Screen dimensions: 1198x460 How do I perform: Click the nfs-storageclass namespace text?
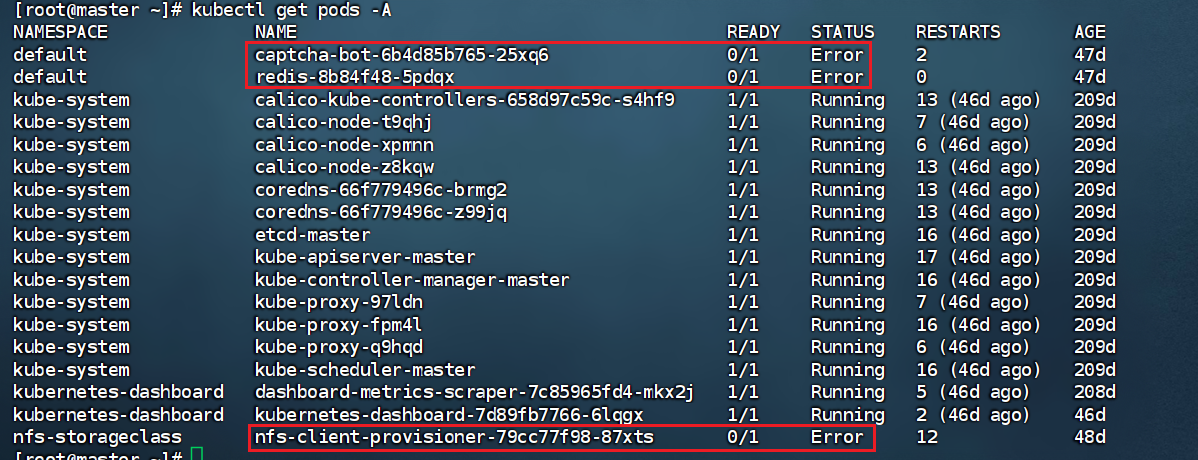[97, 437]
